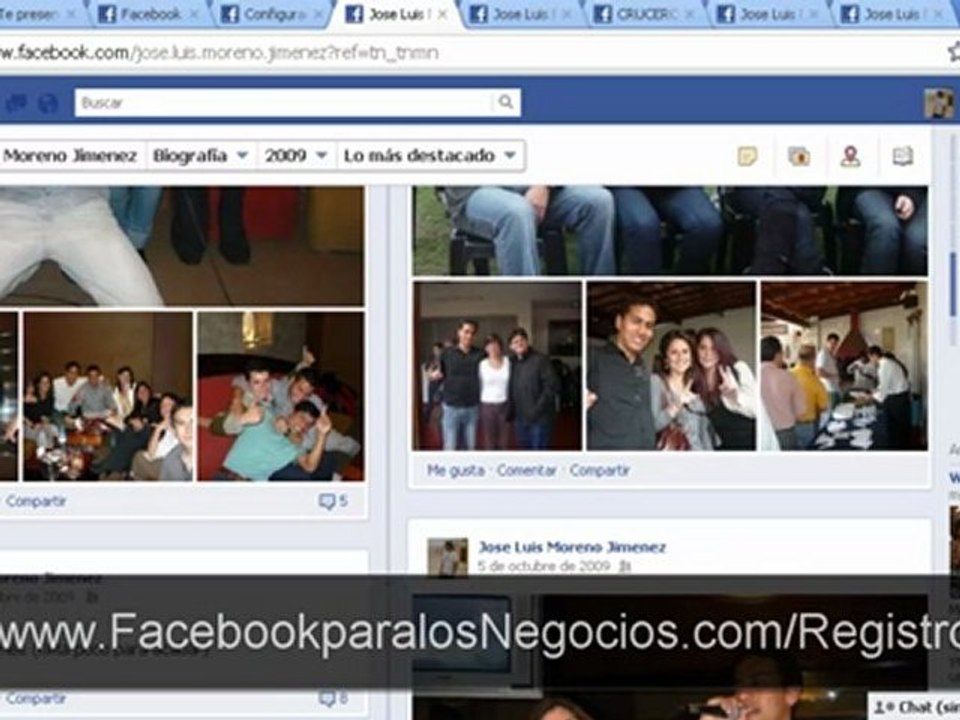Viewport: 960px width, 720px height.
Task: Open Jose Luis Moreno Jimenez post author link
Action: click(x=571, y=547)
